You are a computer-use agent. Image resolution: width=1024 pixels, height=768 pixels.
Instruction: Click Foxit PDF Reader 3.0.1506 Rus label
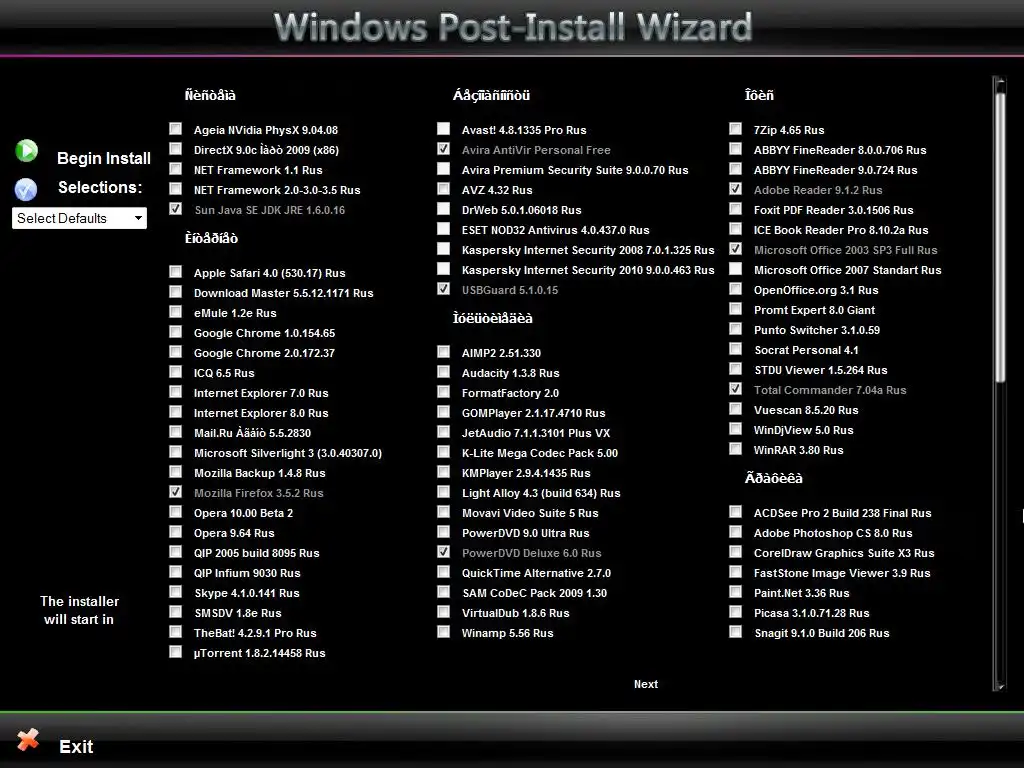click(x=833, y=210)
